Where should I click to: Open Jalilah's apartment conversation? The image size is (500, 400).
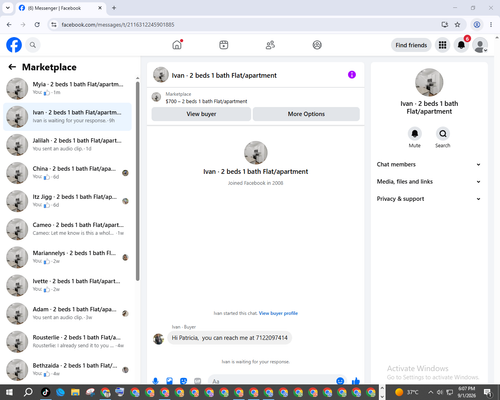click(68, 145)
